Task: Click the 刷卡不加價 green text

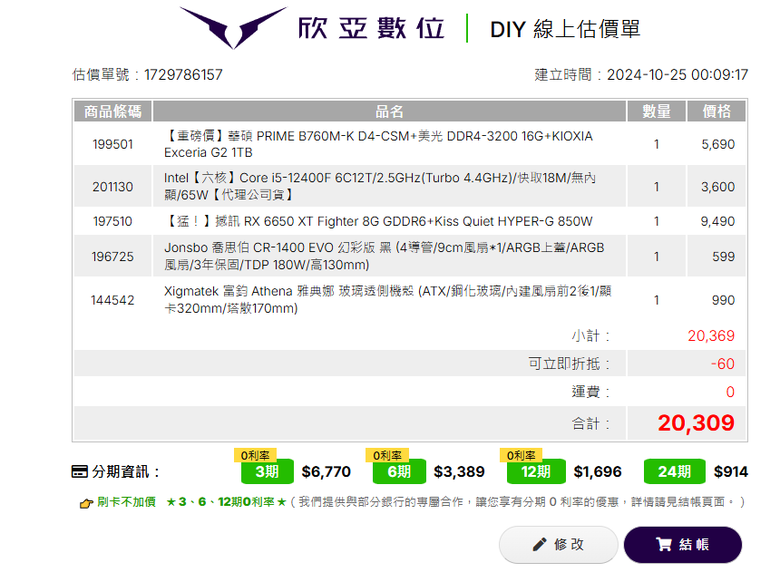Action: [x=126, y=502]
